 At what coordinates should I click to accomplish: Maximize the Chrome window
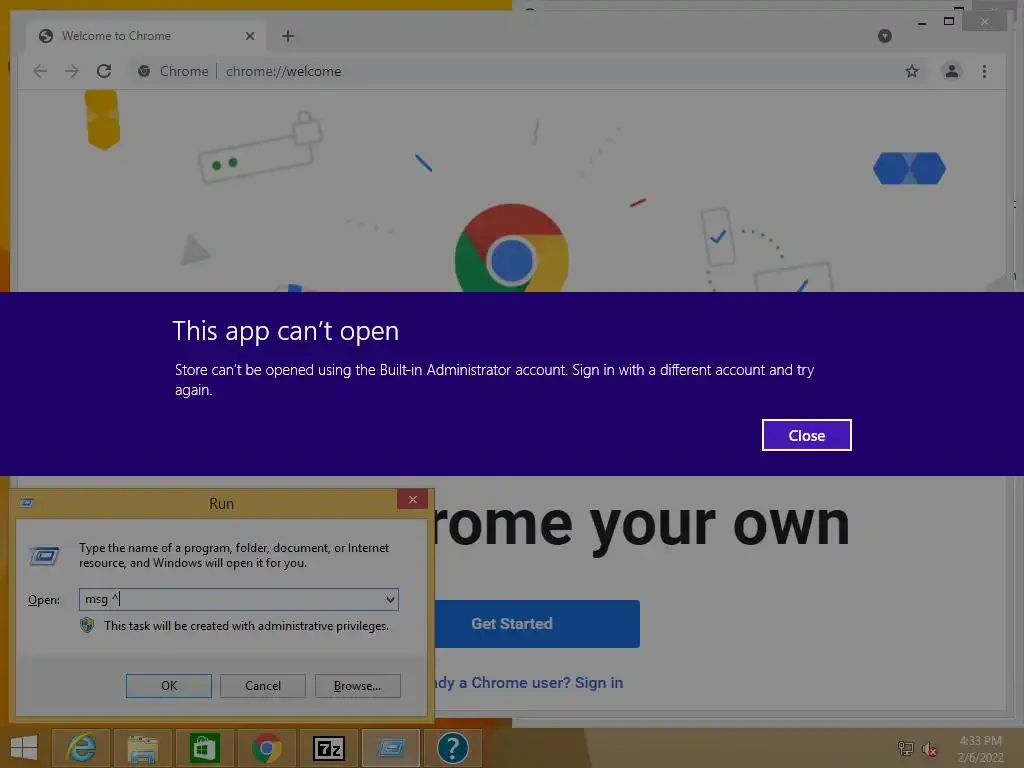tap(949, 22)
